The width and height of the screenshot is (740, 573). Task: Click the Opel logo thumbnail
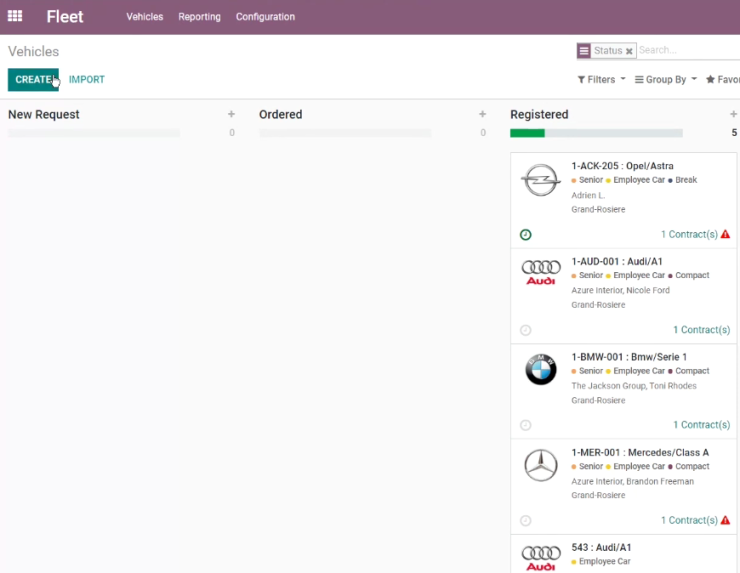[x=541, y=180]
